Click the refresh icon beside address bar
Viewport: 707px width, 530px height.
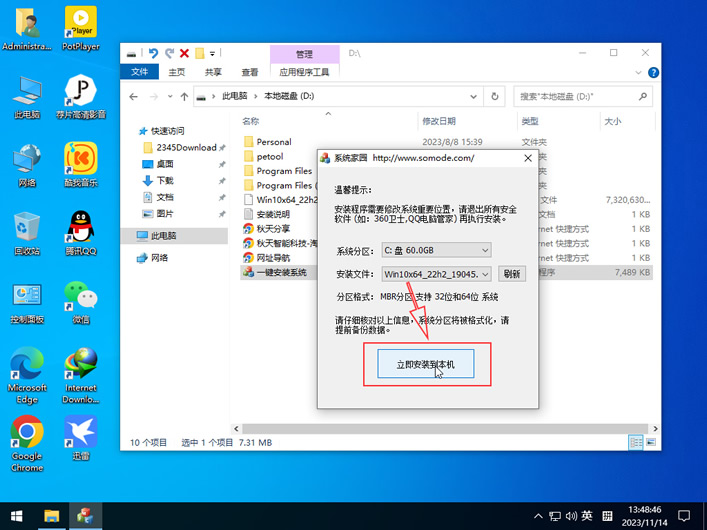[495, 96]
